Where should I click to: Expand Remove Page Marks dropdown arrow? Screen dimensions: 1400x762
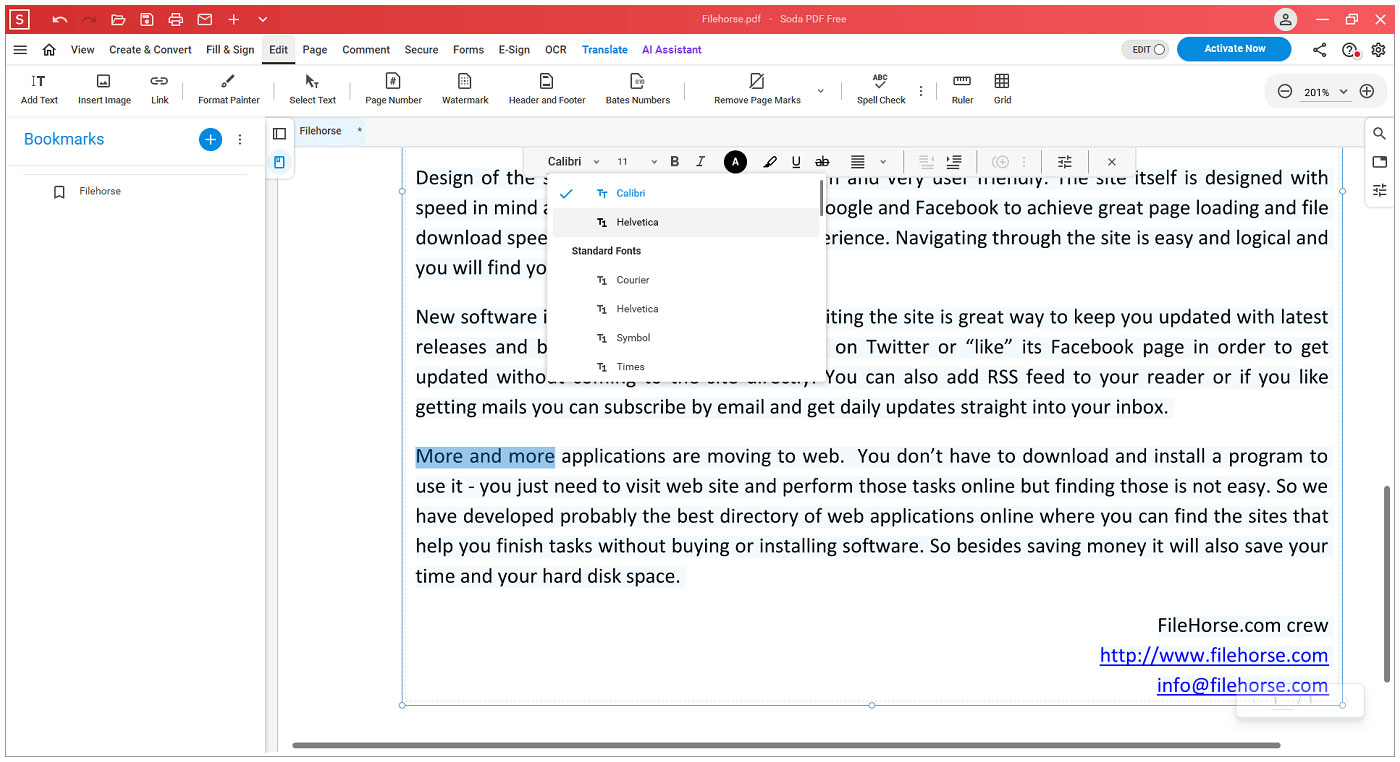(821, 91)
